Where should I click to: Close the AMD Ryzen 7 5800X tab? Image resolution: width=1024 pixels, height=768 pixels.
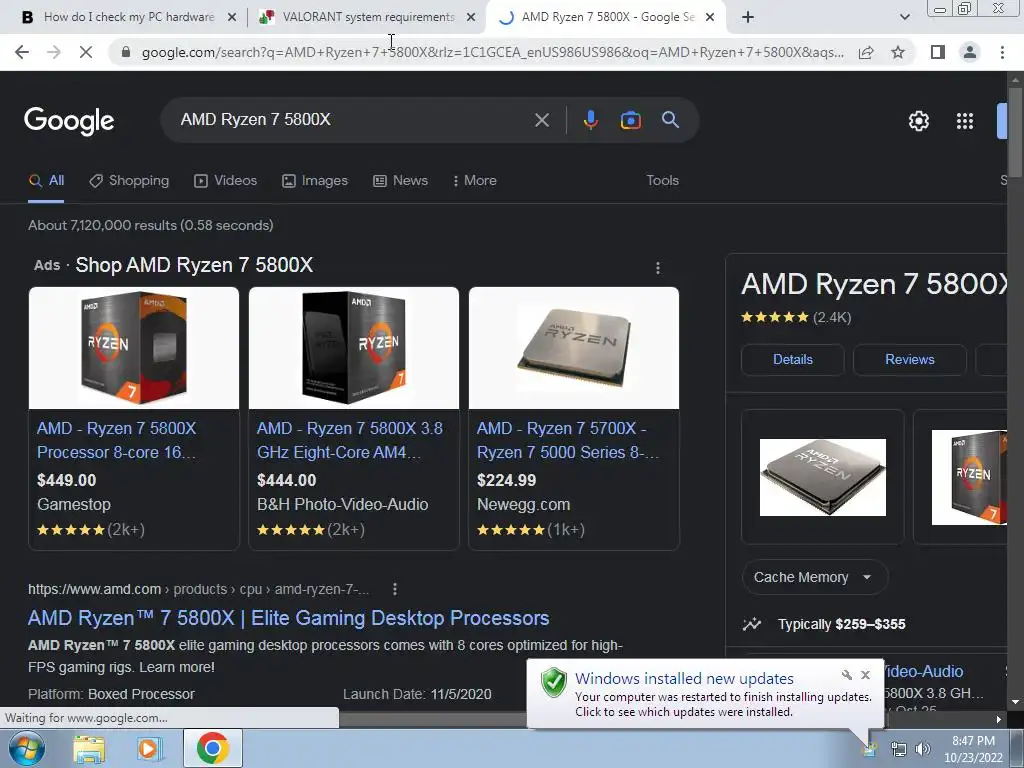[710, 17]
